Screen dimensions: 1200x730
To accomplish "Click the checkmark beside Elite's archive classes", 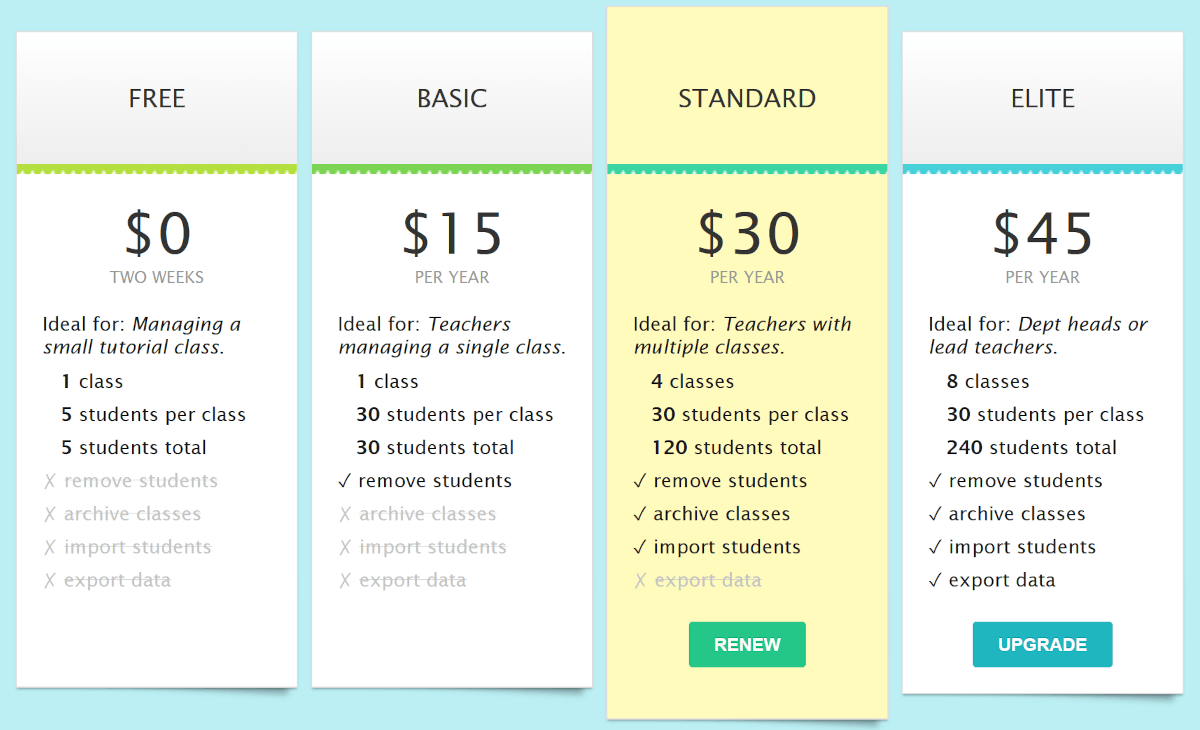I will (x=935, y=515).
